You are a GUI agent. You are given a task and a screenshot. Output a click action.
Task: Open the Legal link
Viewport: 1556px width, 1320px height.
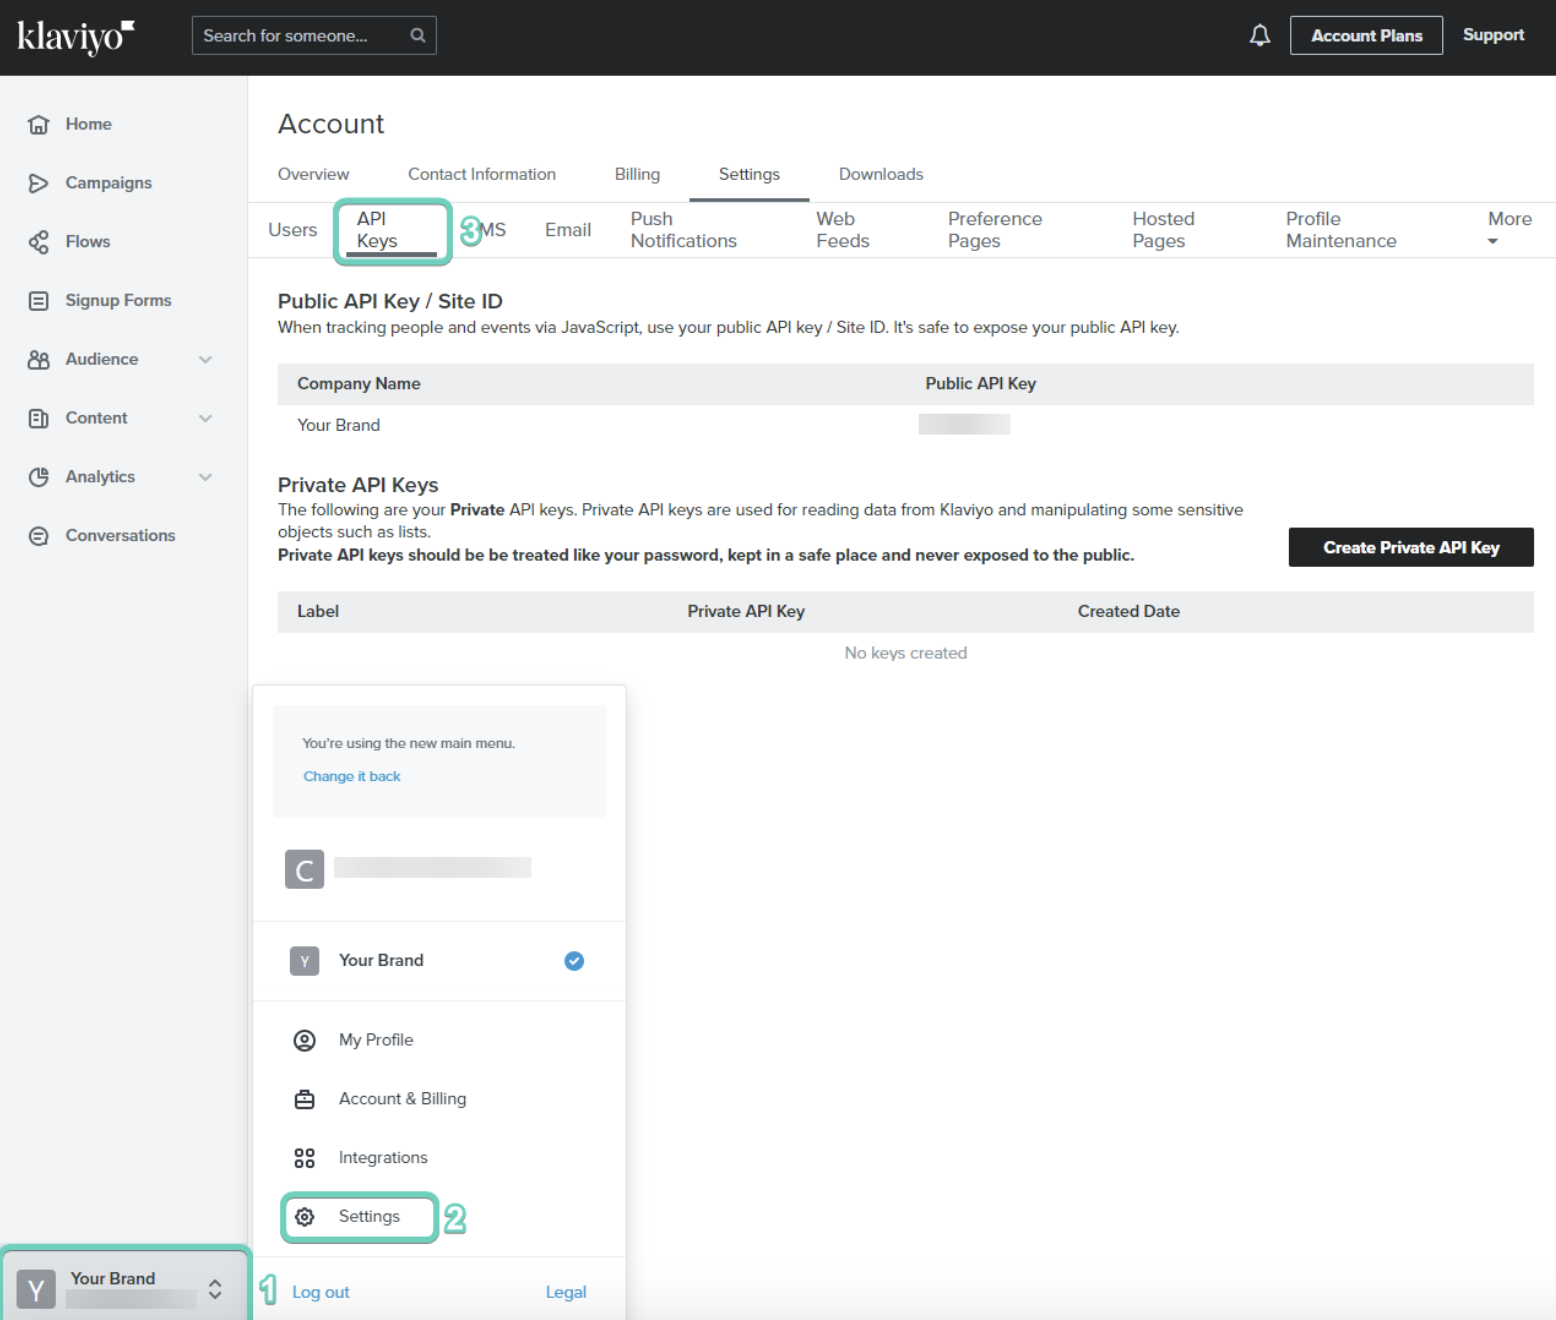pos(566,1292)
